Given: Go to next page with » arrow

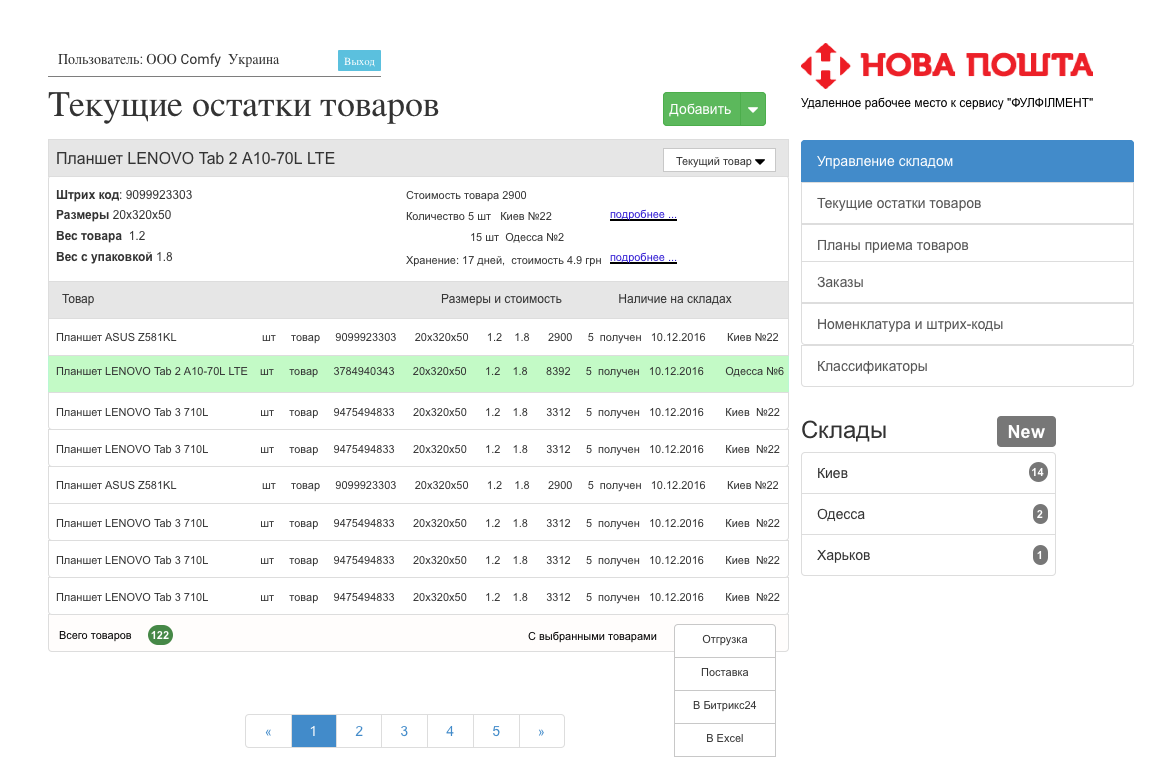Looking at the screenshot, I should coord(541,732).
